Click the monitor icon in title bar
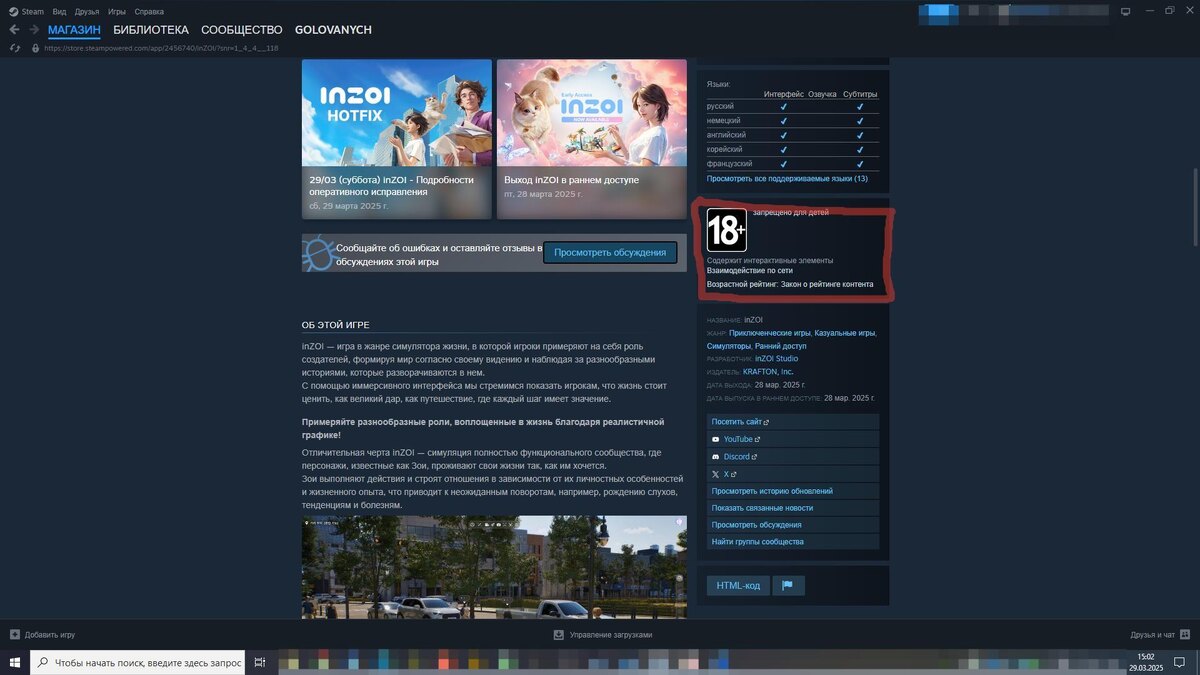 [1125, 11]
